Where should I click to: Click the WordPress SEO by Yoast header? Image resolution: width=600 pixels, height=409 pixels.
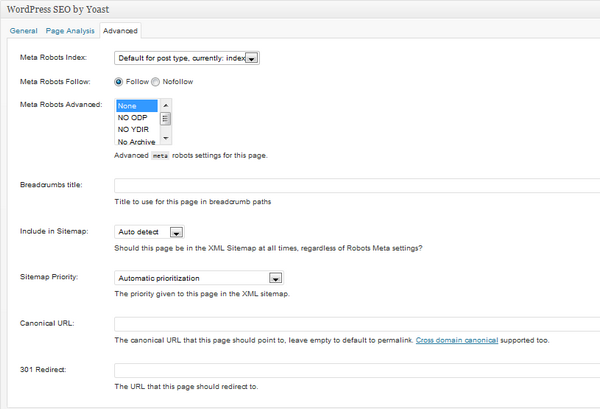[58, 9]
